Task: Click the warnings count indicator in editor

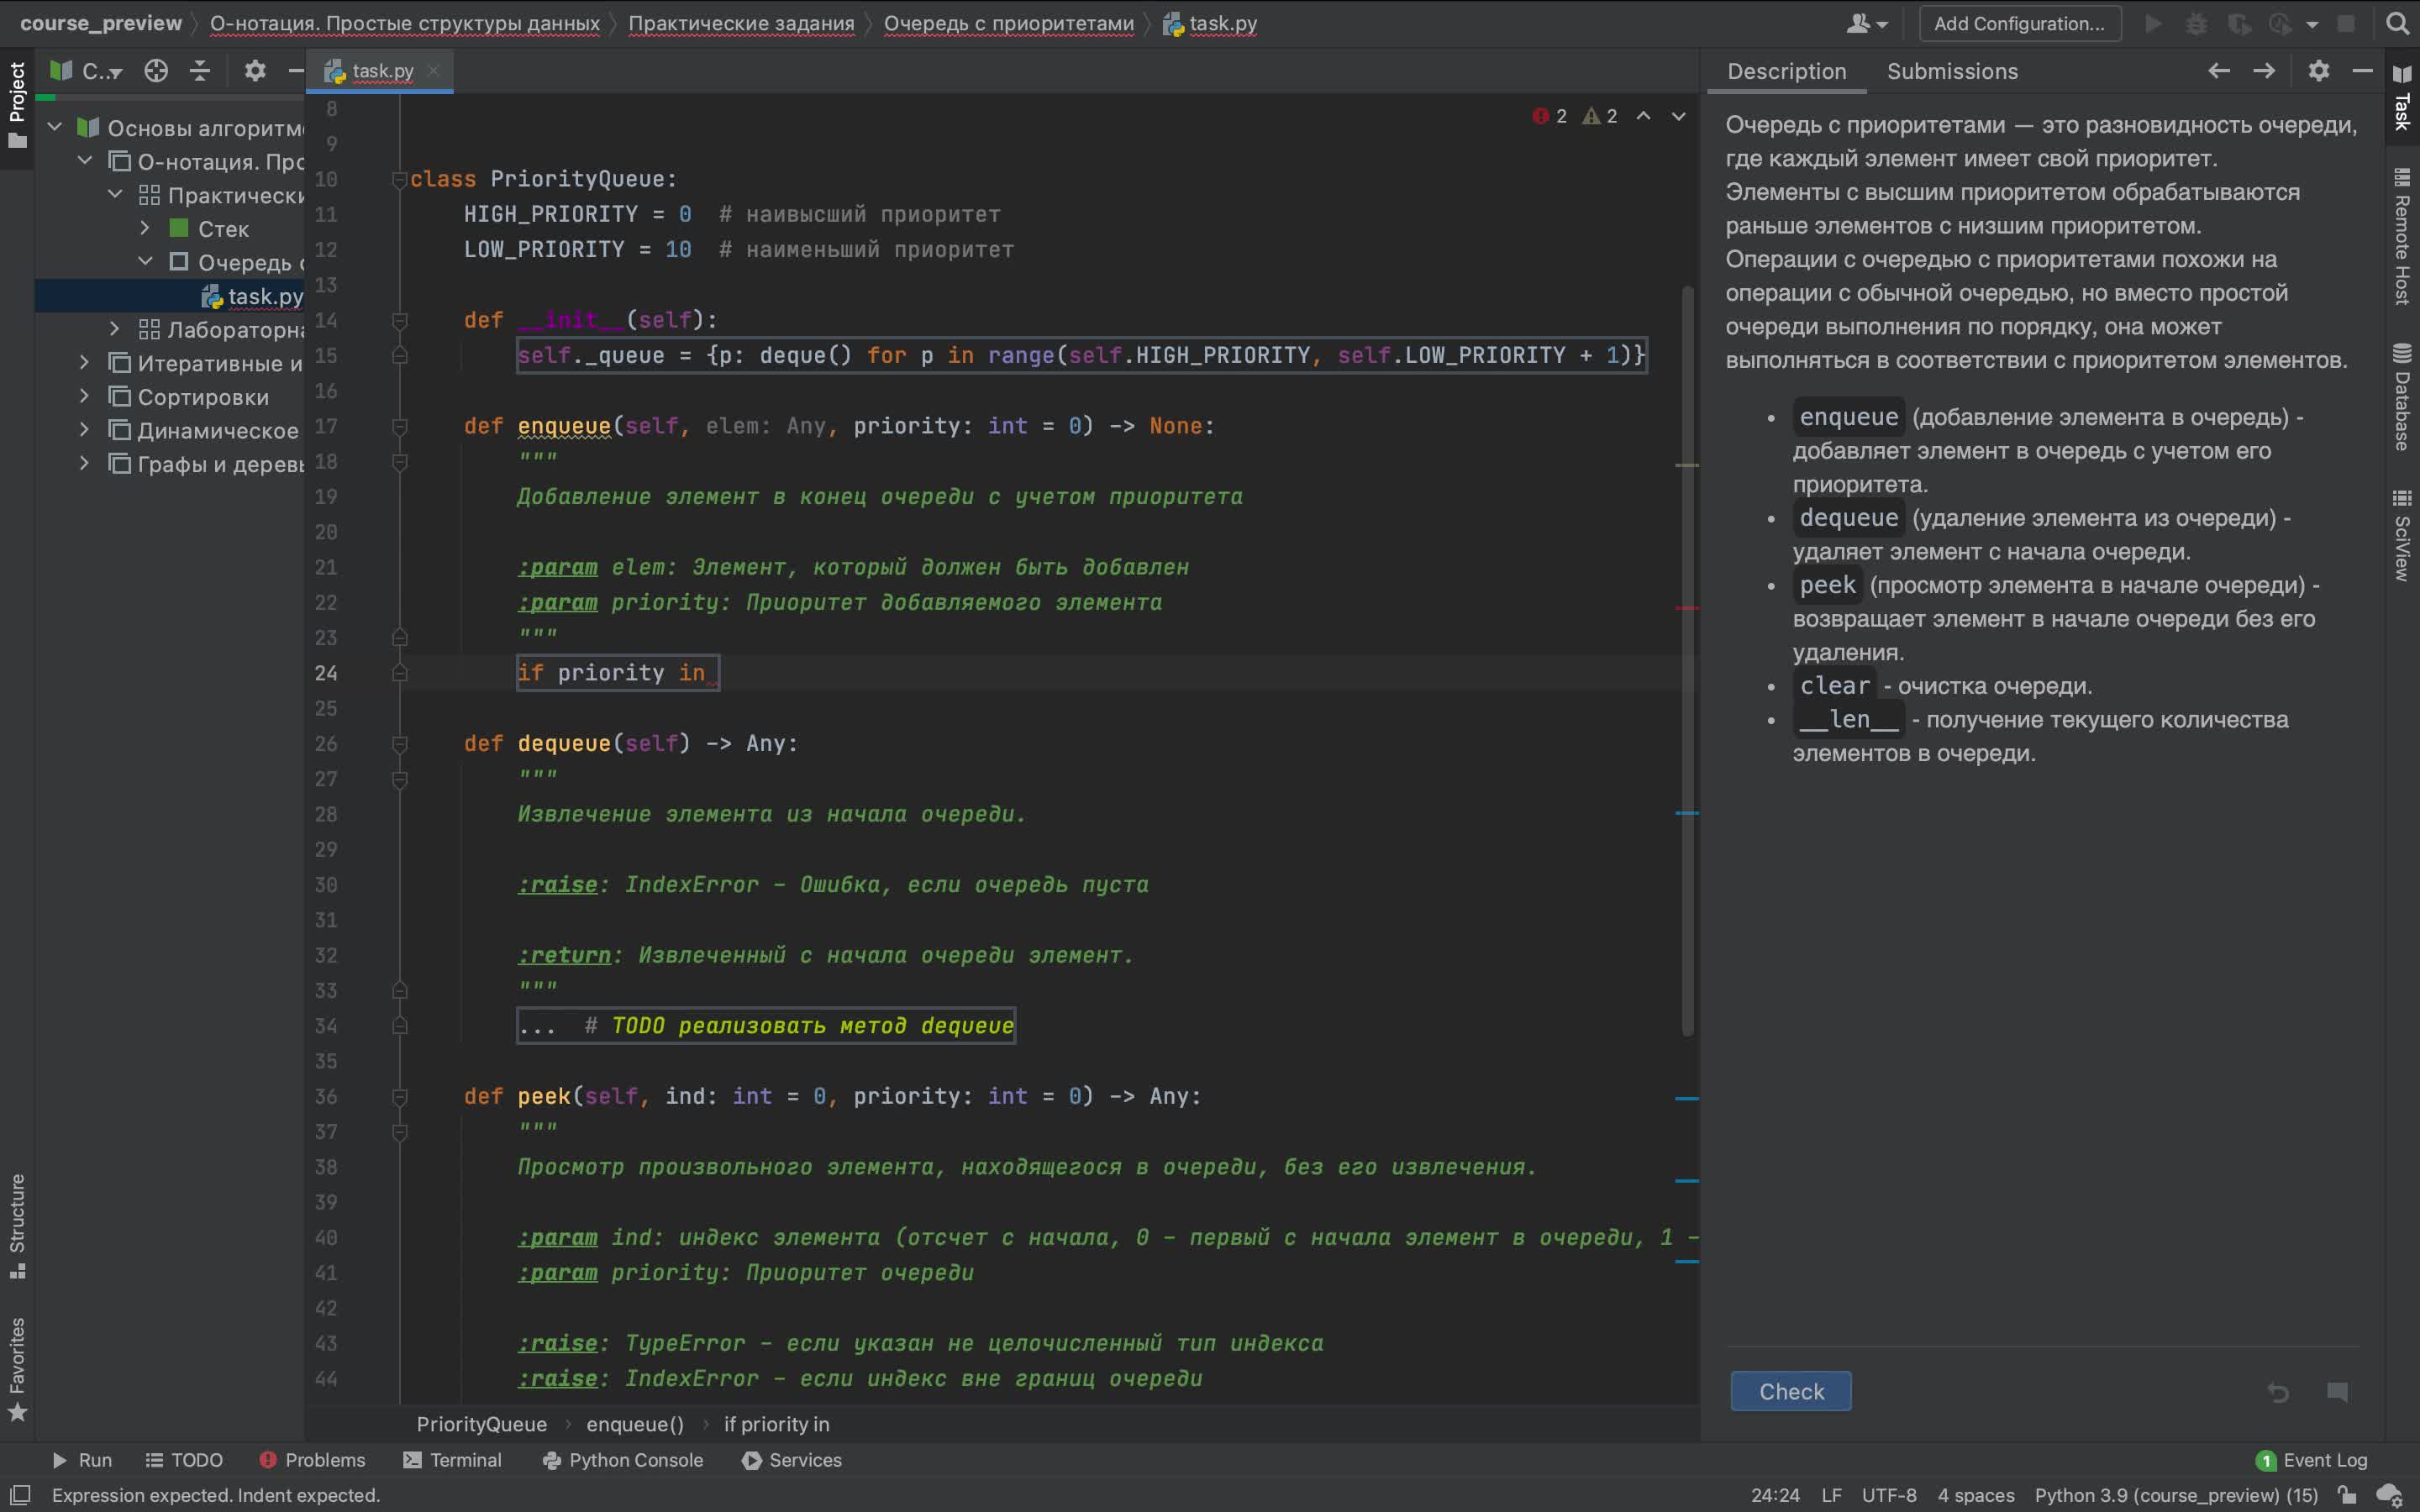Action: 1600,116
